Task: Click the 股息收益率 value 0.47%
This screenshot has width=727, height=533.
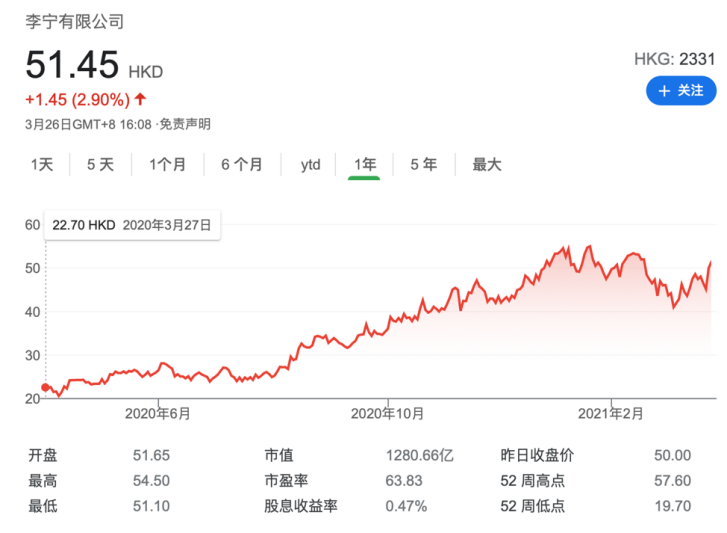Action: click(406, 506)
